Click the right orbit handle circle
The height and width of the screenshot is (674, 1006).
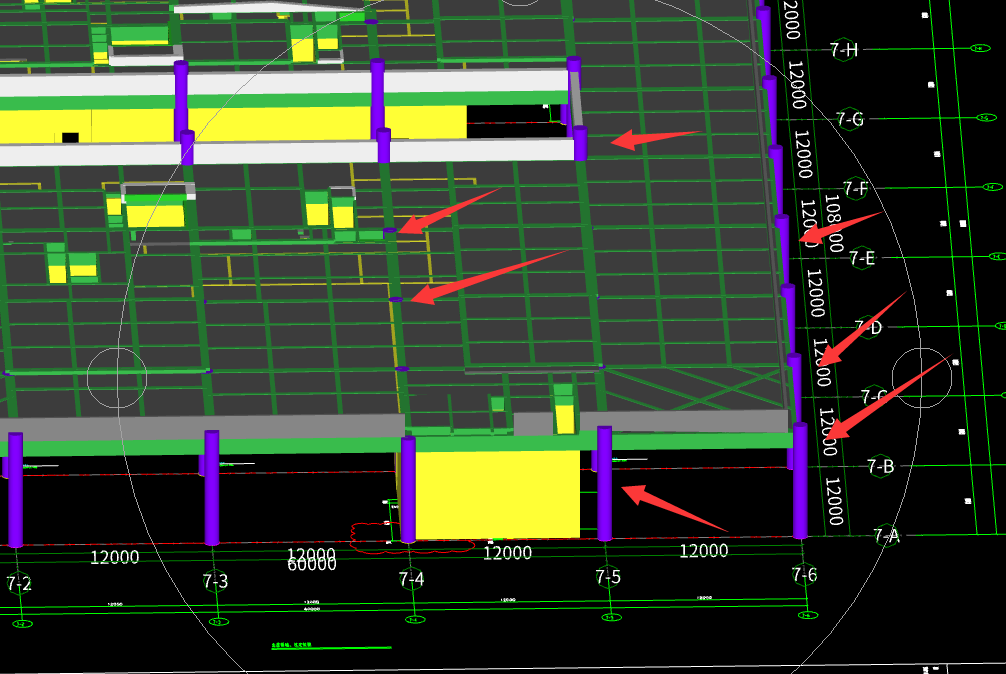[x=922, y=378]
